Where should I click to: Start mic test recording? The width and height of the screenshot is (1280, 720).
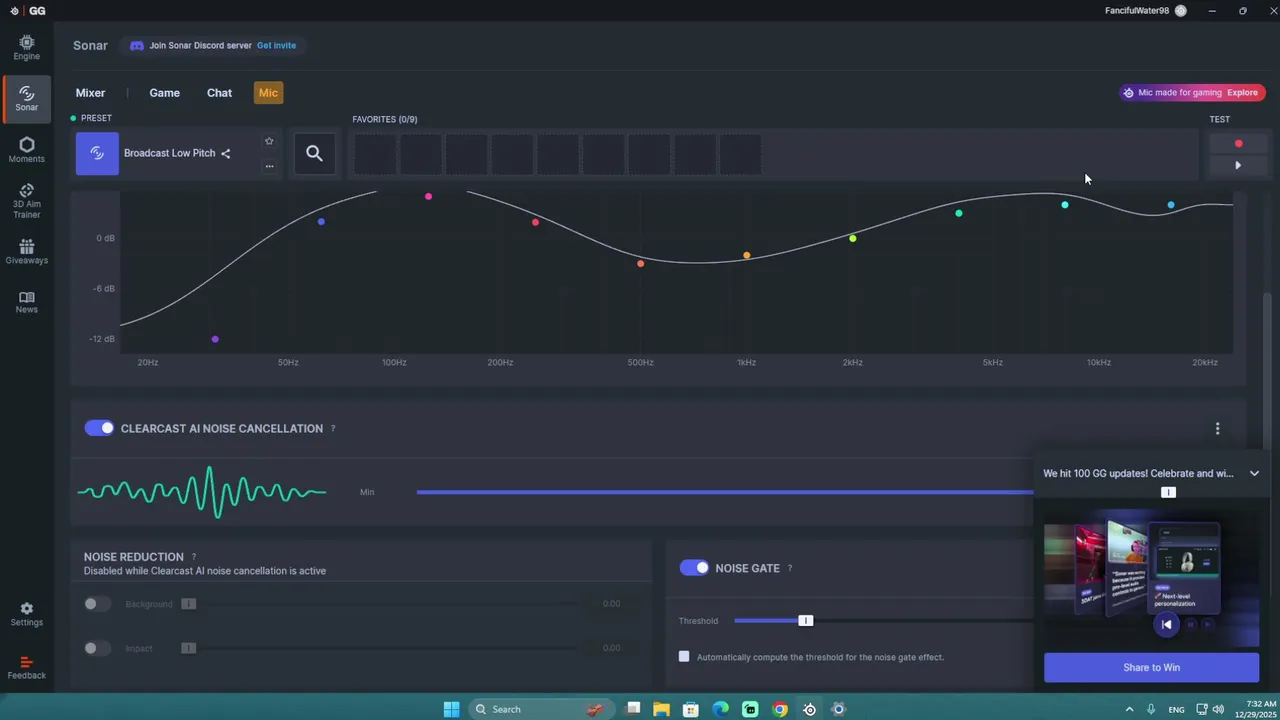(1238, 143)
